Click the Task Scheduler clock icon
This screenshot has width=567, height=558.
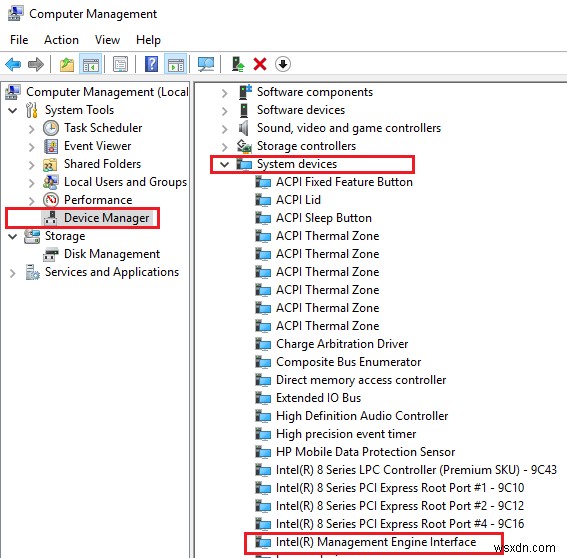tap(51, 128)
